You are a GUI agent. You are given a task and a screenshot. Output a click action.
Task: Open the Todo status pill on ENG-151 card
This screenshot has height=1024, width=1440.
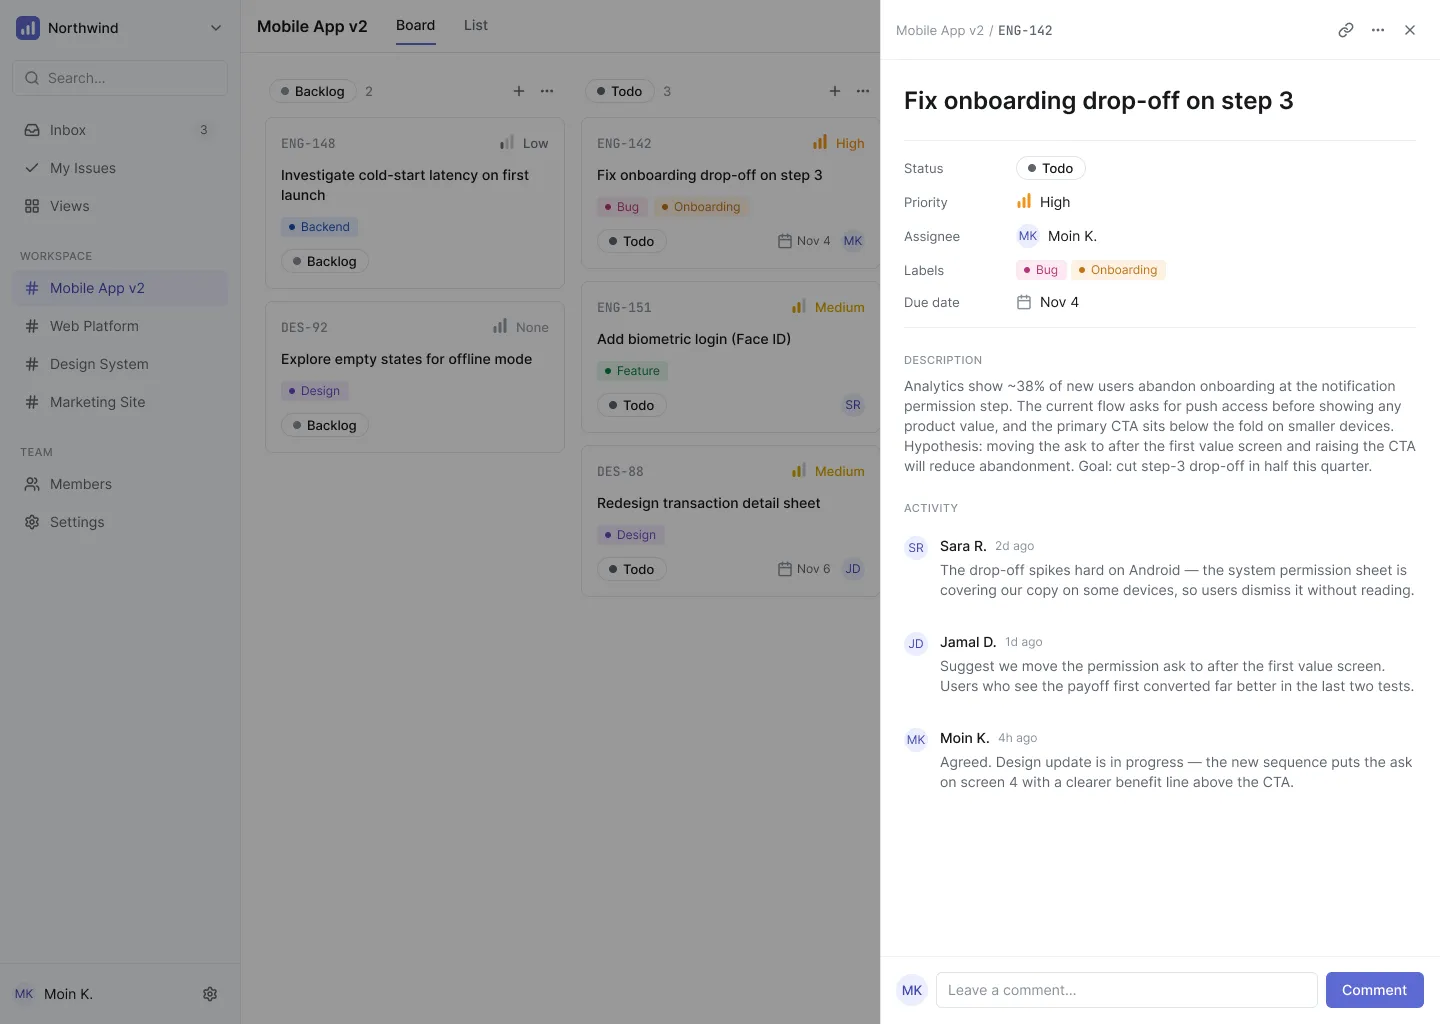pyautogui.click(x=632, y=405)
